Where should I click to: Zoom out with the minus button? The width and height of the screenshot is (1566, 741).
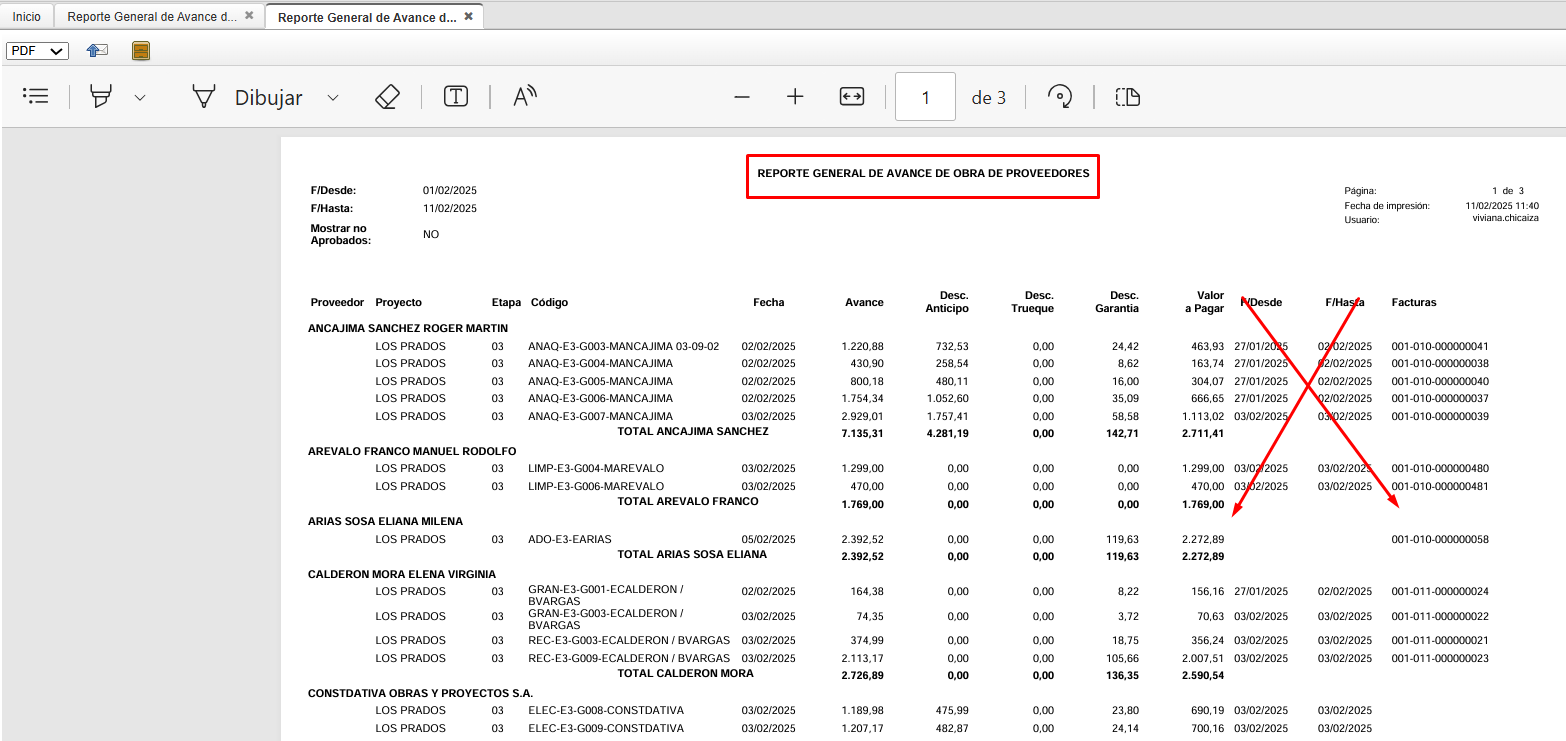point(742,97)
